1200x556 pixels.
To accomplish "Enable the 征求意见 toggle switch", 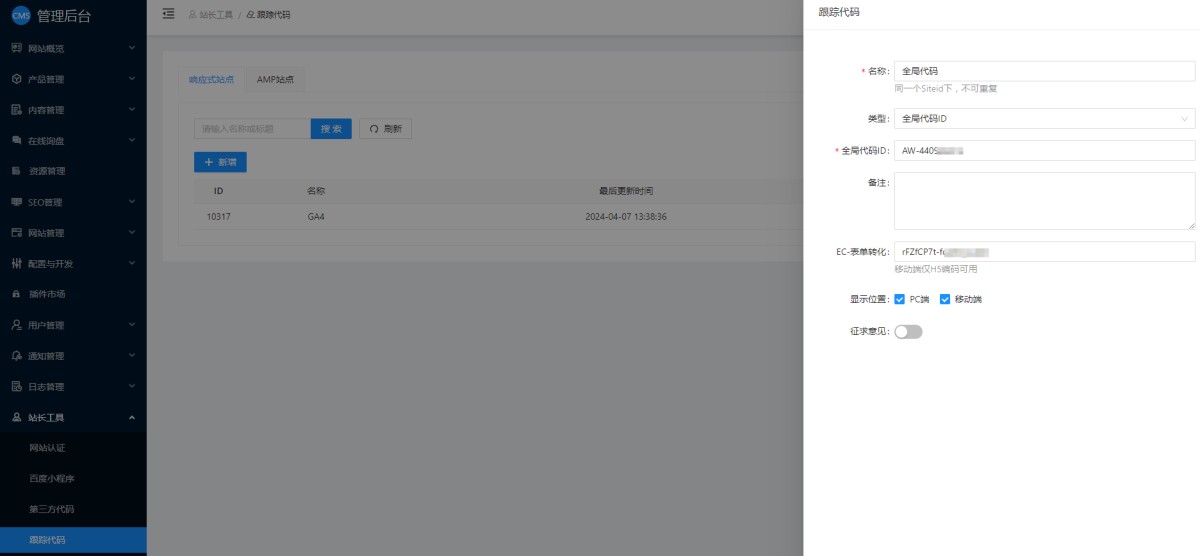I will tap(908, 332).
